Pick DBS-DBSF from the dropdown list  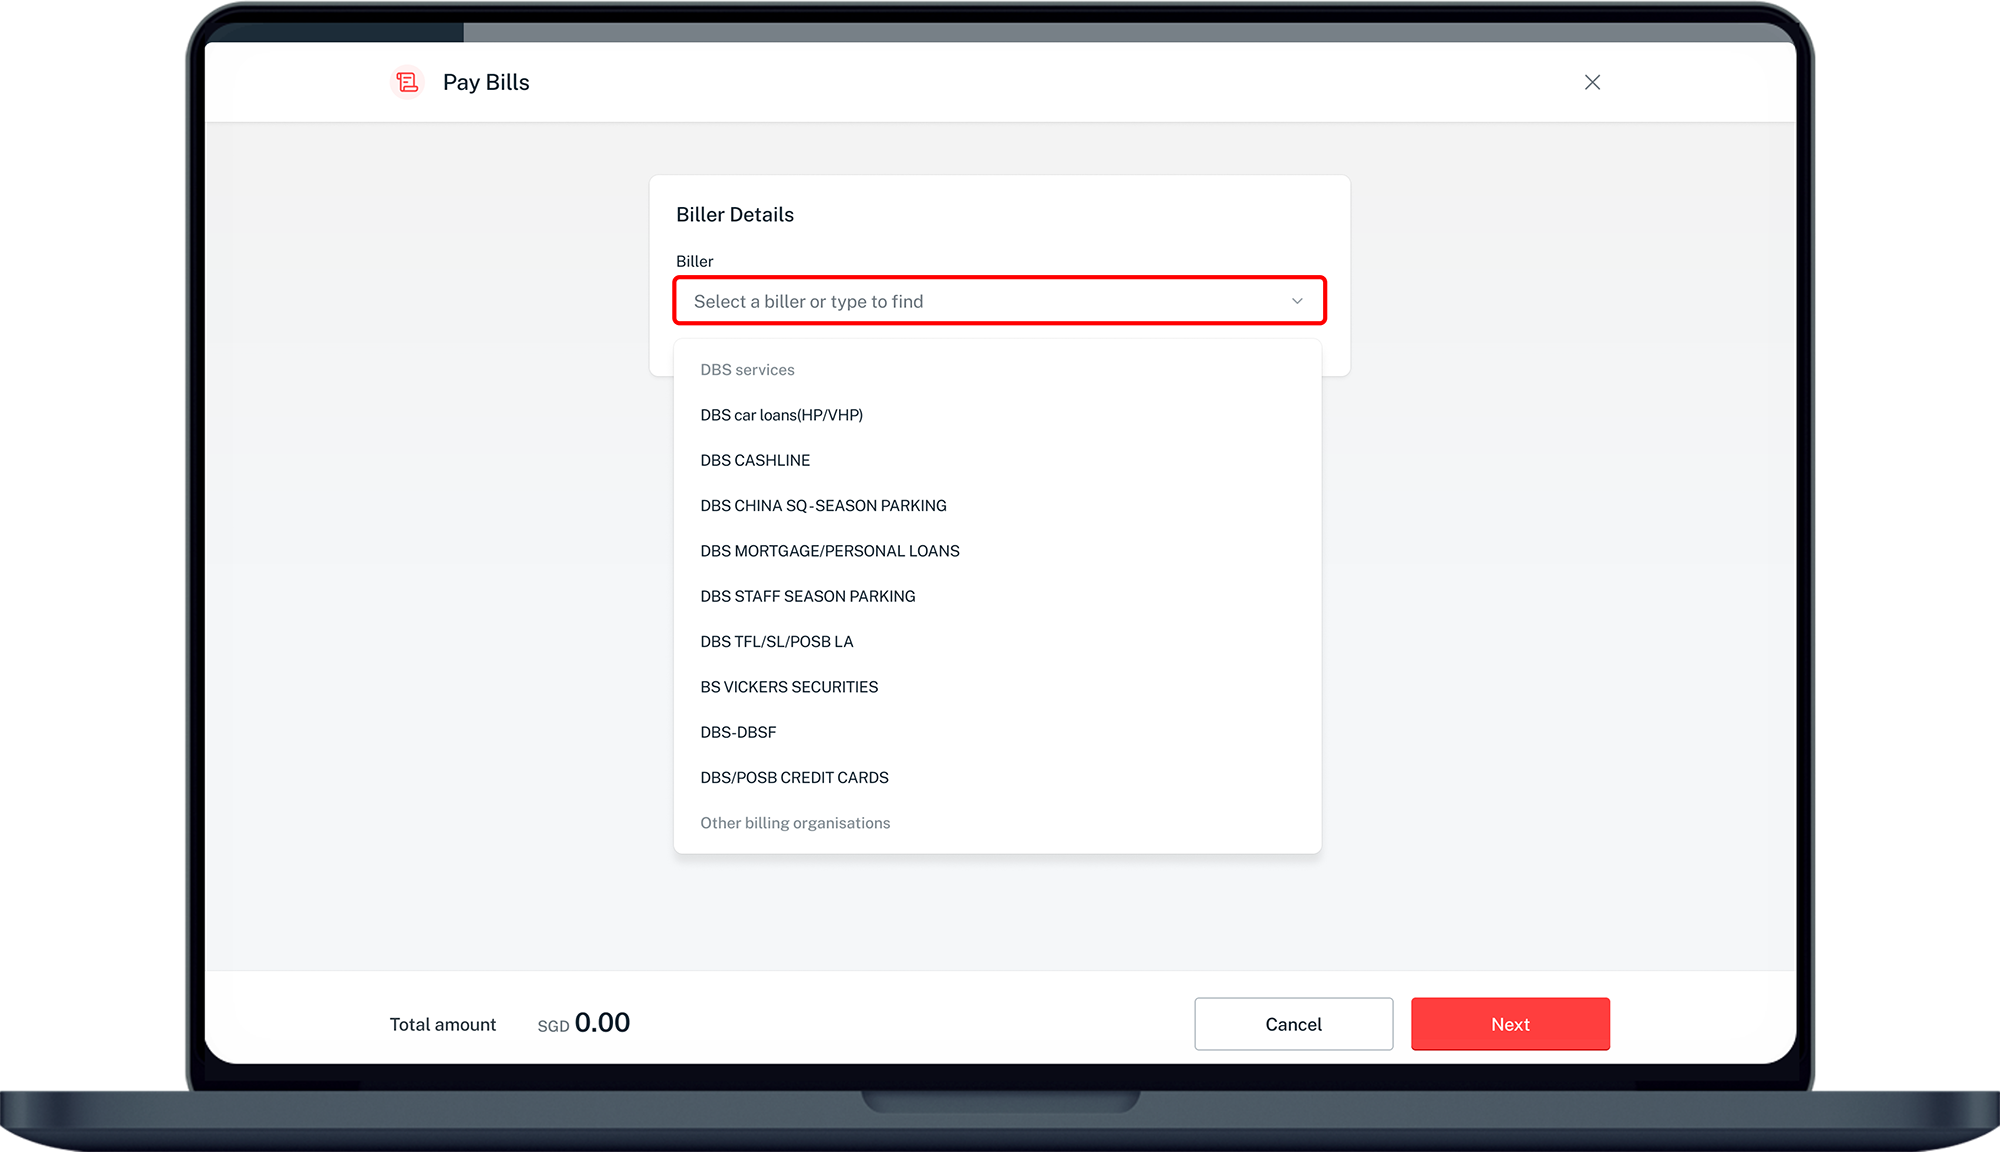[x=738, y=732]
